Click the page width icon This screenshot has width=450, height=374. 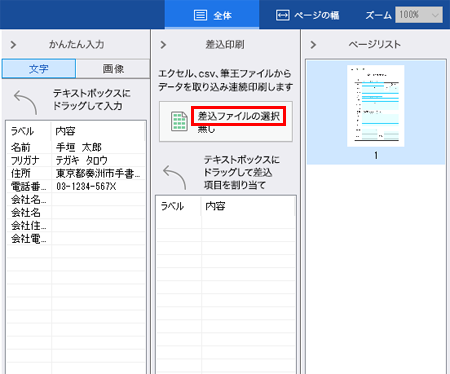coord(283,15)
